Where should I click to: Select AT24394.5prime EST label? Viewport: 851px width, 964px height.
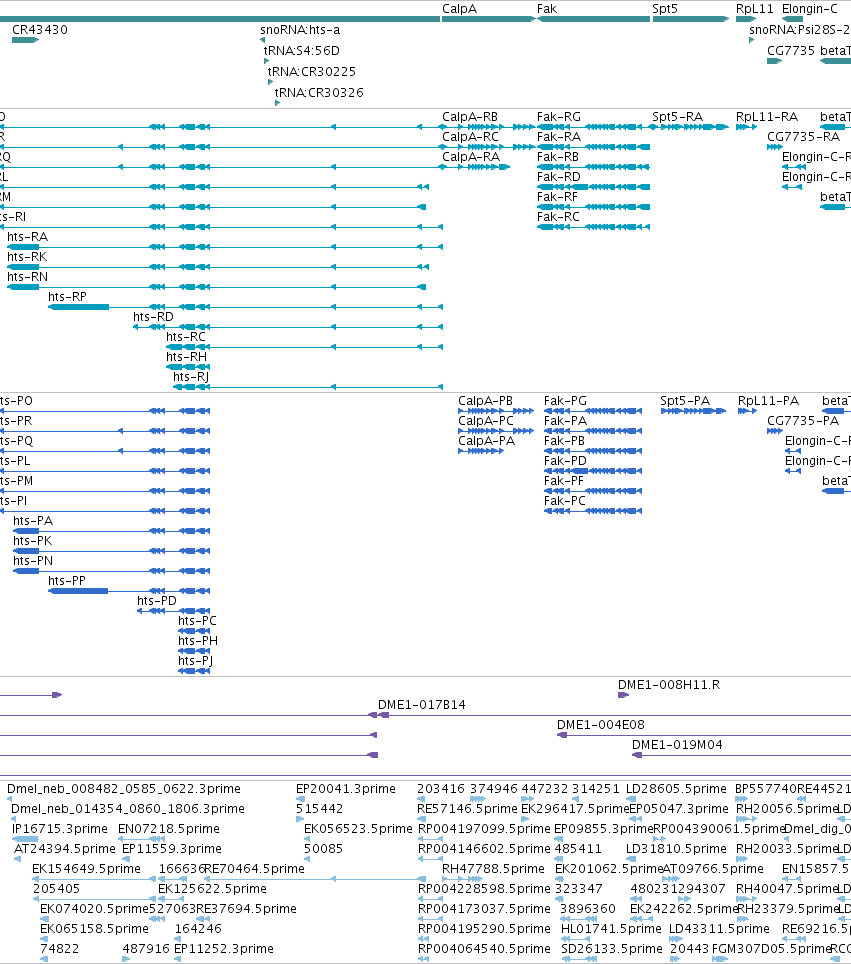coord(65,849)
